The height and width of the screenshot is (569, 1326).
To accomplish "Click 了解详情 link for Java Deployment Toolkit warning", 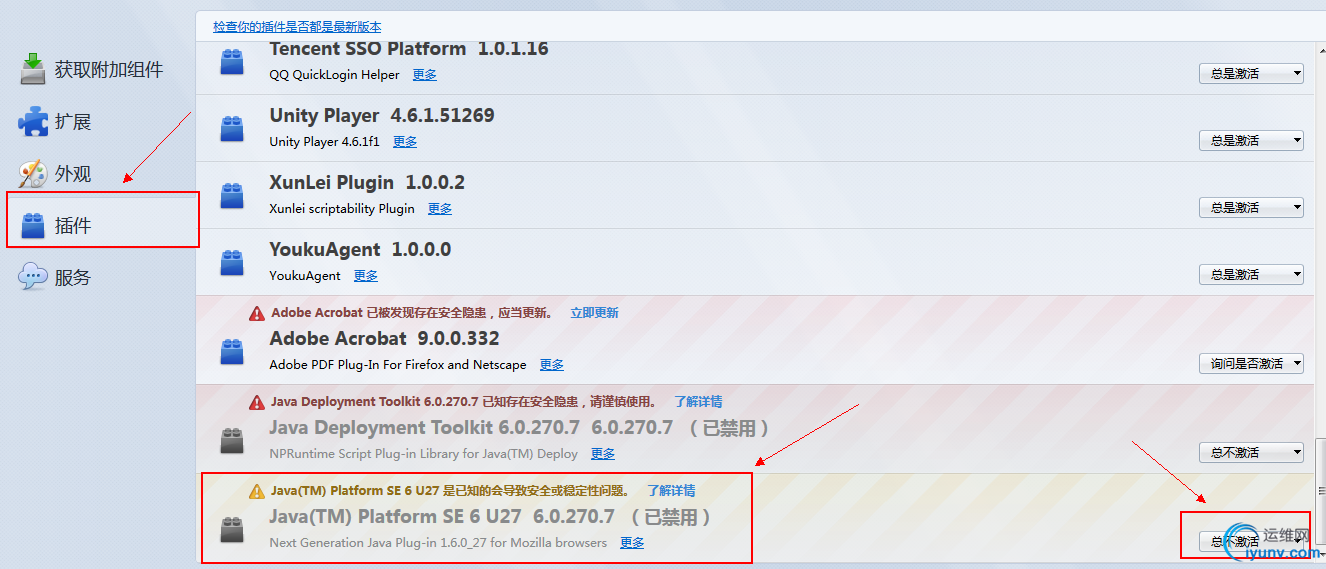I will [x=698, y=402].
